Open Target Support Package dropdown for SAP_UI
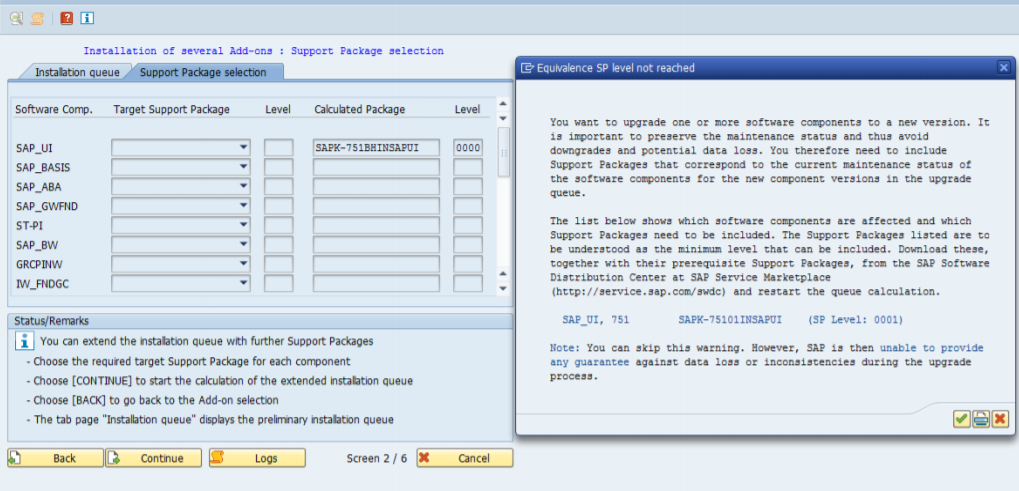1019x491 pixels. (x=244, y=147)
